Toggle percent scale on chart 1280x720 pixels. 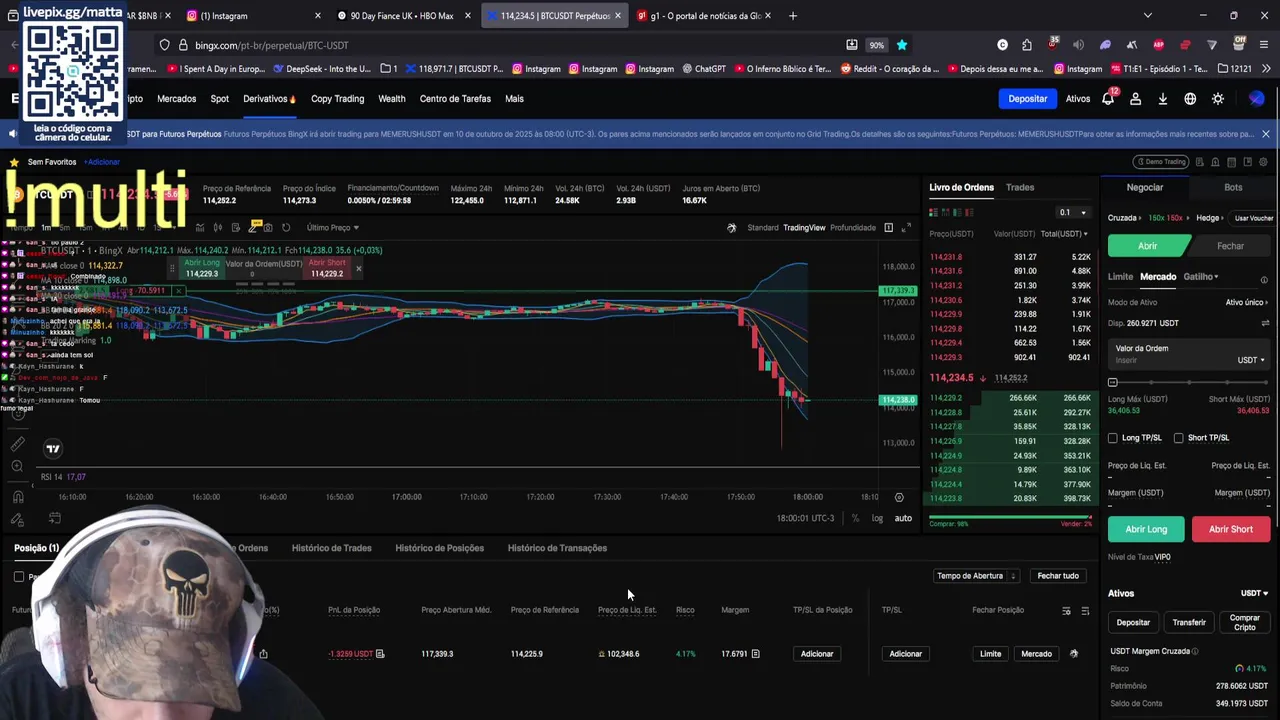(855, 518)
